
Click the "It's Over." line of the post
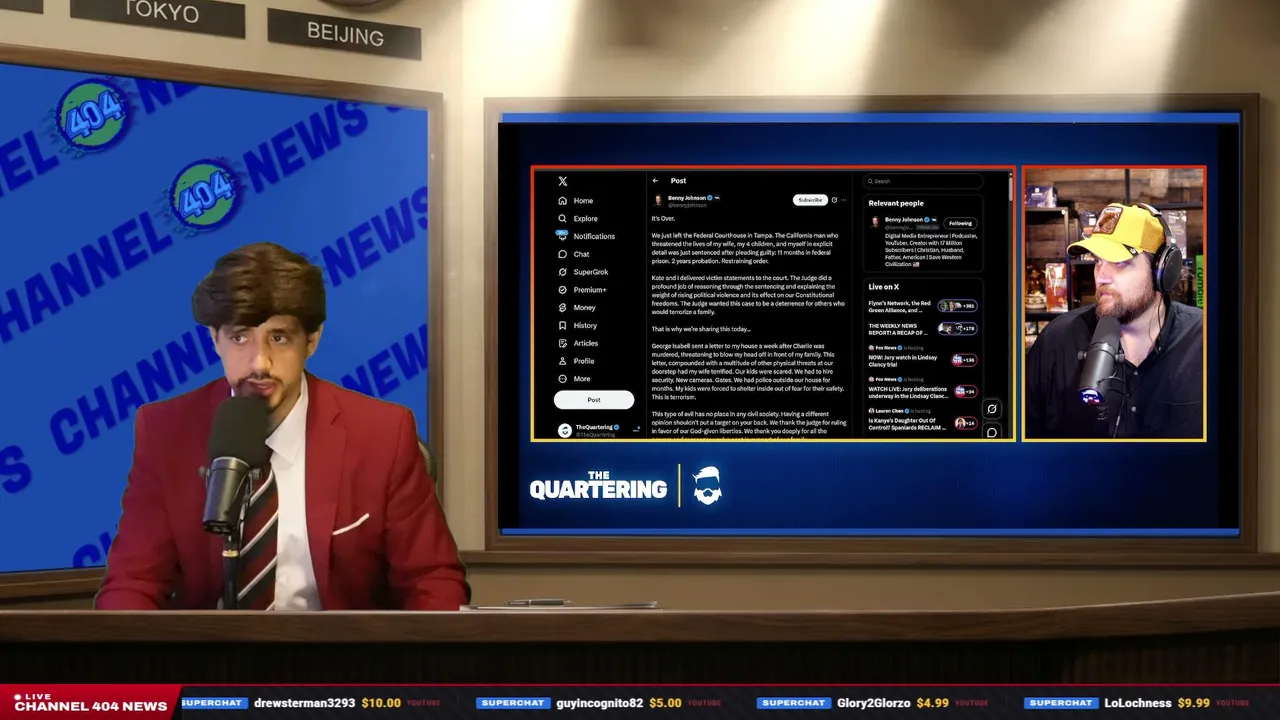[663, 218]
